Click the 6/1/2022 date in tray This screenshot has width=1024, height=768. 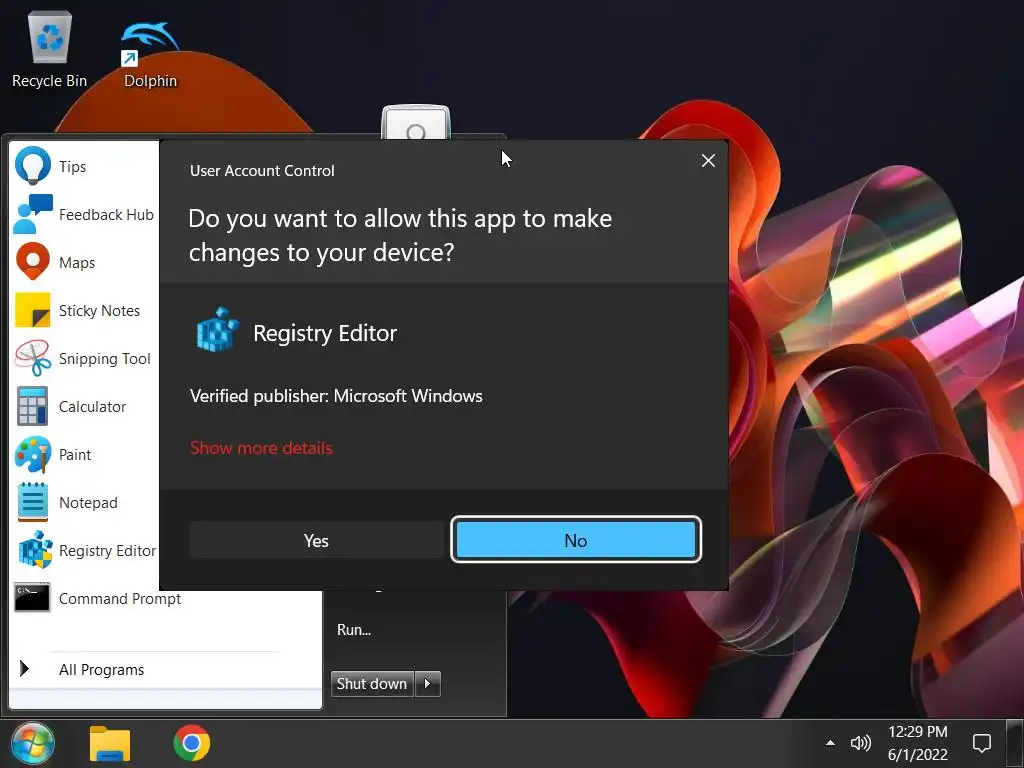(x=918, y=755)
